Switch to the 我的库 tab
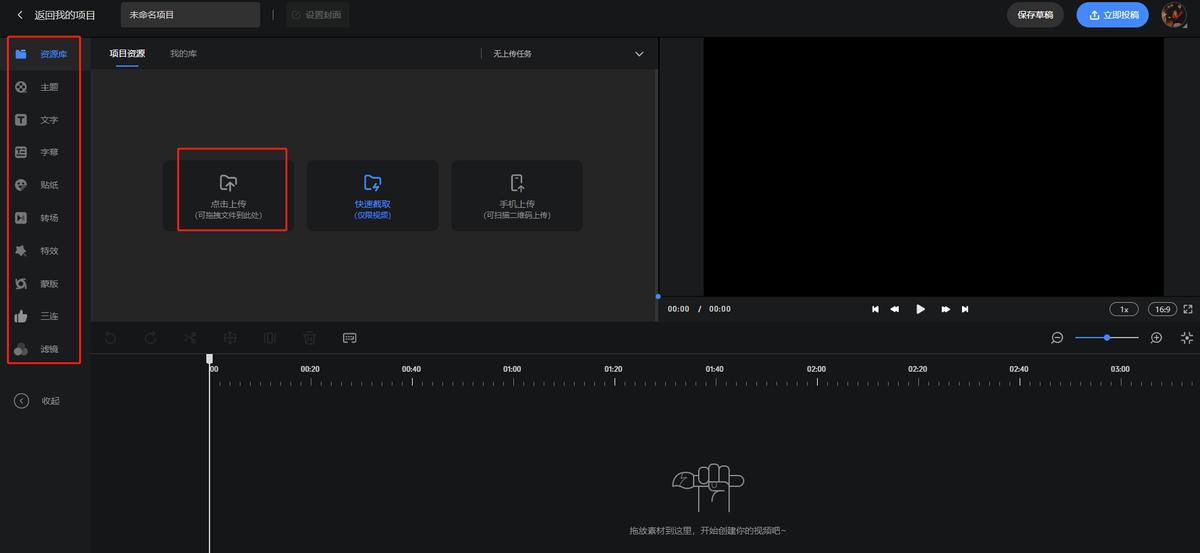This screenshot has width=1200, height=553. 183,54
